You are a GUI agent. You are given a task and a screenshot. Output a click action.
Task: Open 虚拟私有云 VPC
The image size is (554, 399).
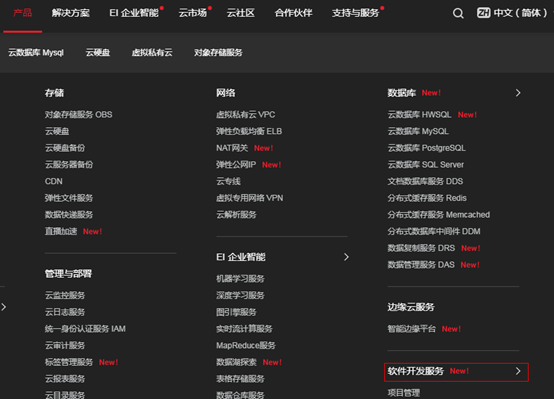click(x=246, y=115)
